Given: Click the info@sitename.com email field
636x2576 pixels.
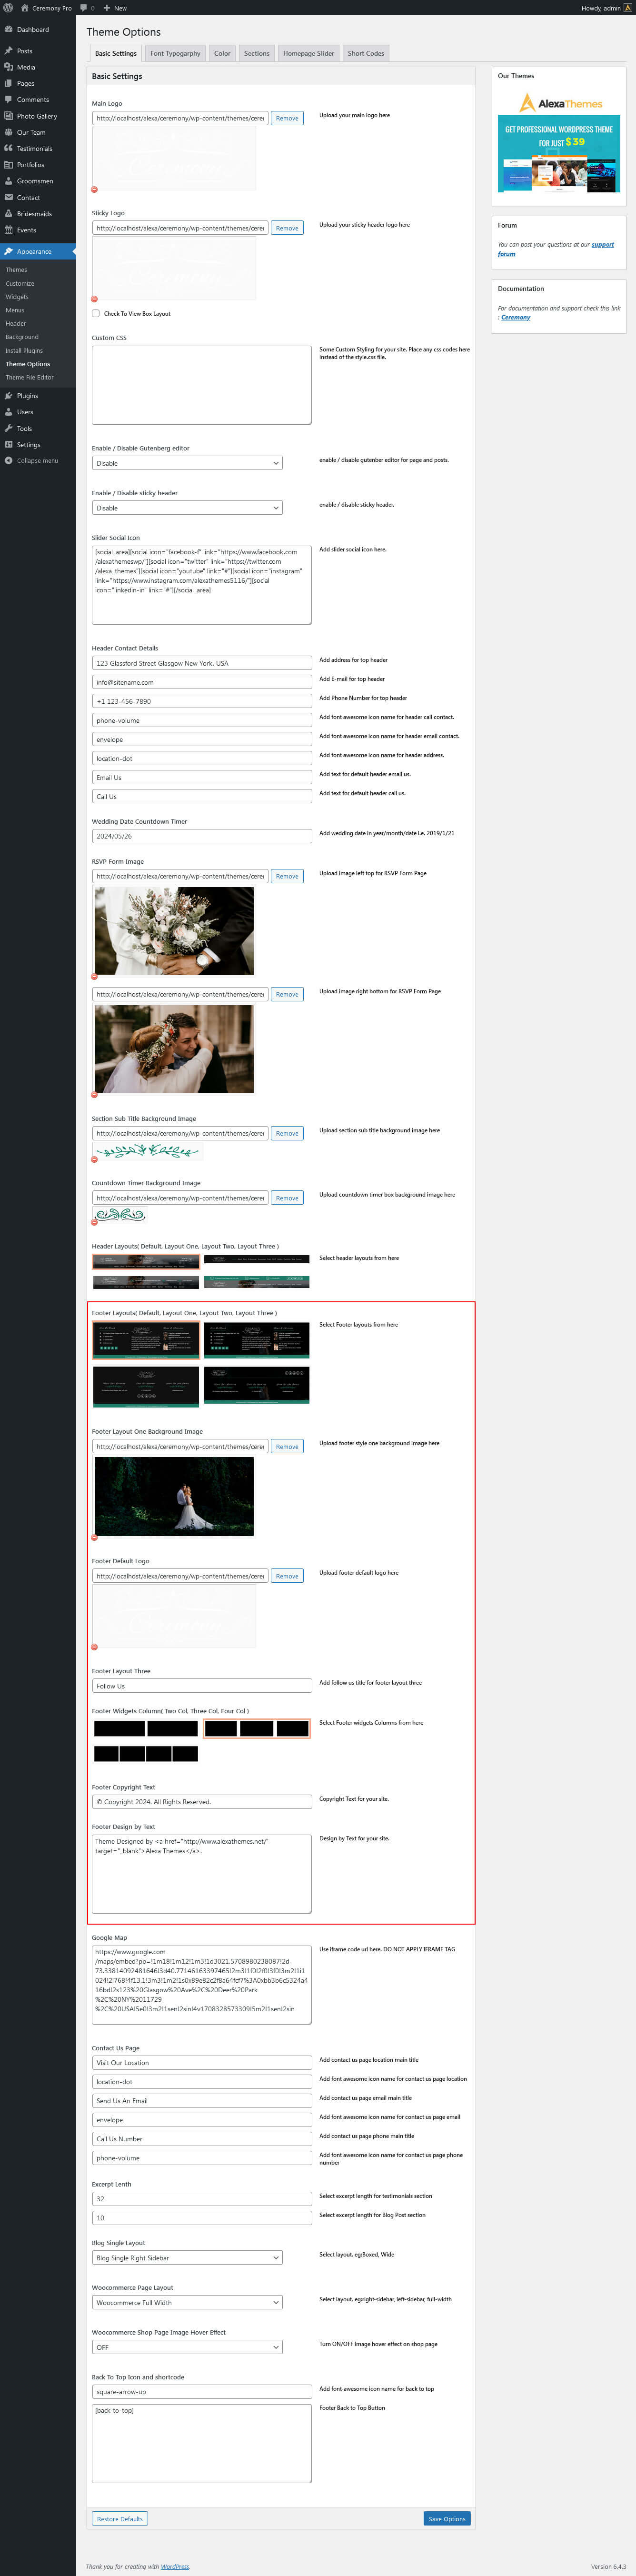Looking at the screenshot, I should [202, 682].
